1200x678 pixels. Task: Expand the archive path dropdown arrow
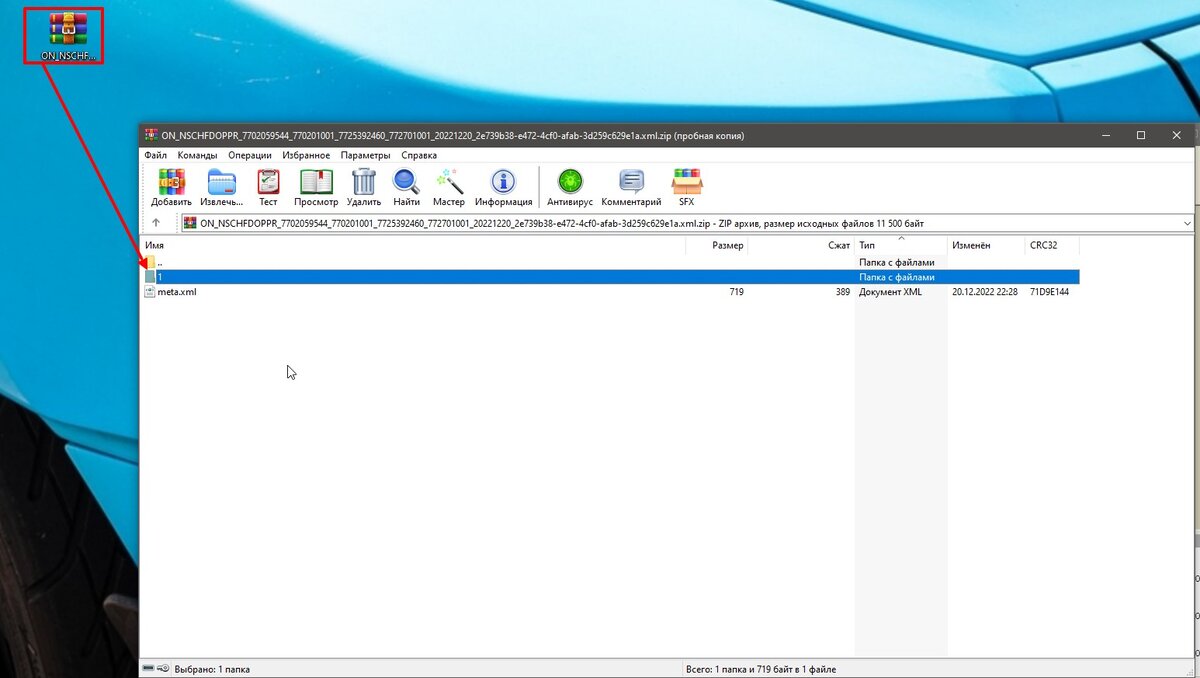(1187, 223)
